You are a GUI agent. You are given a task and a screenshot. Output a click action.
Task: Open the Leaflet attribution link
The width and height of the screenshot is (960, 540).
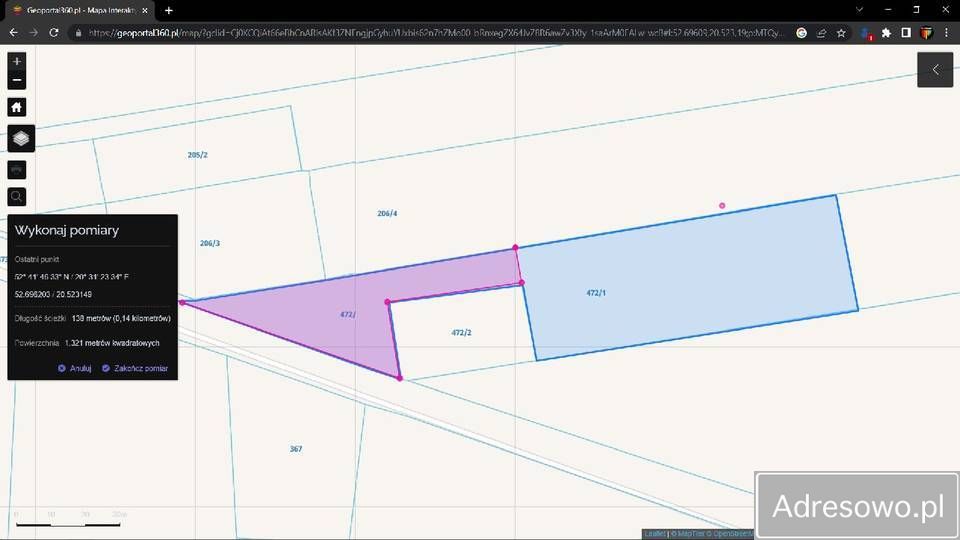coord(654,534)
